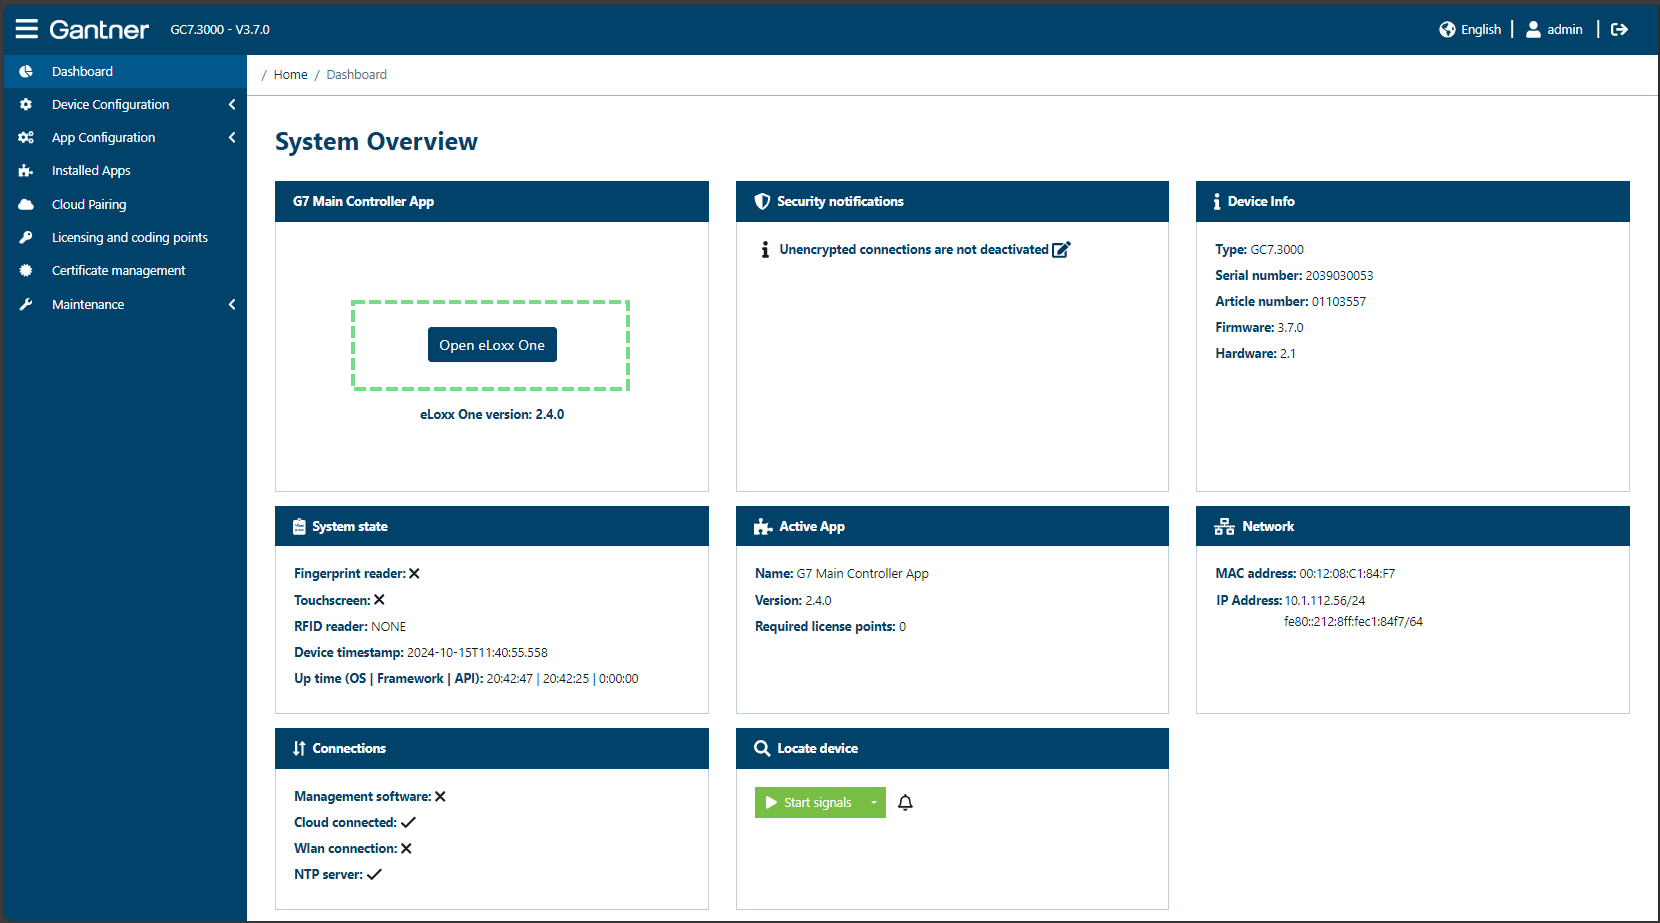The width and height of the screenshot is (1660, 923).
Task: Click the Open eLoxx One button
Action: [492, 345]
